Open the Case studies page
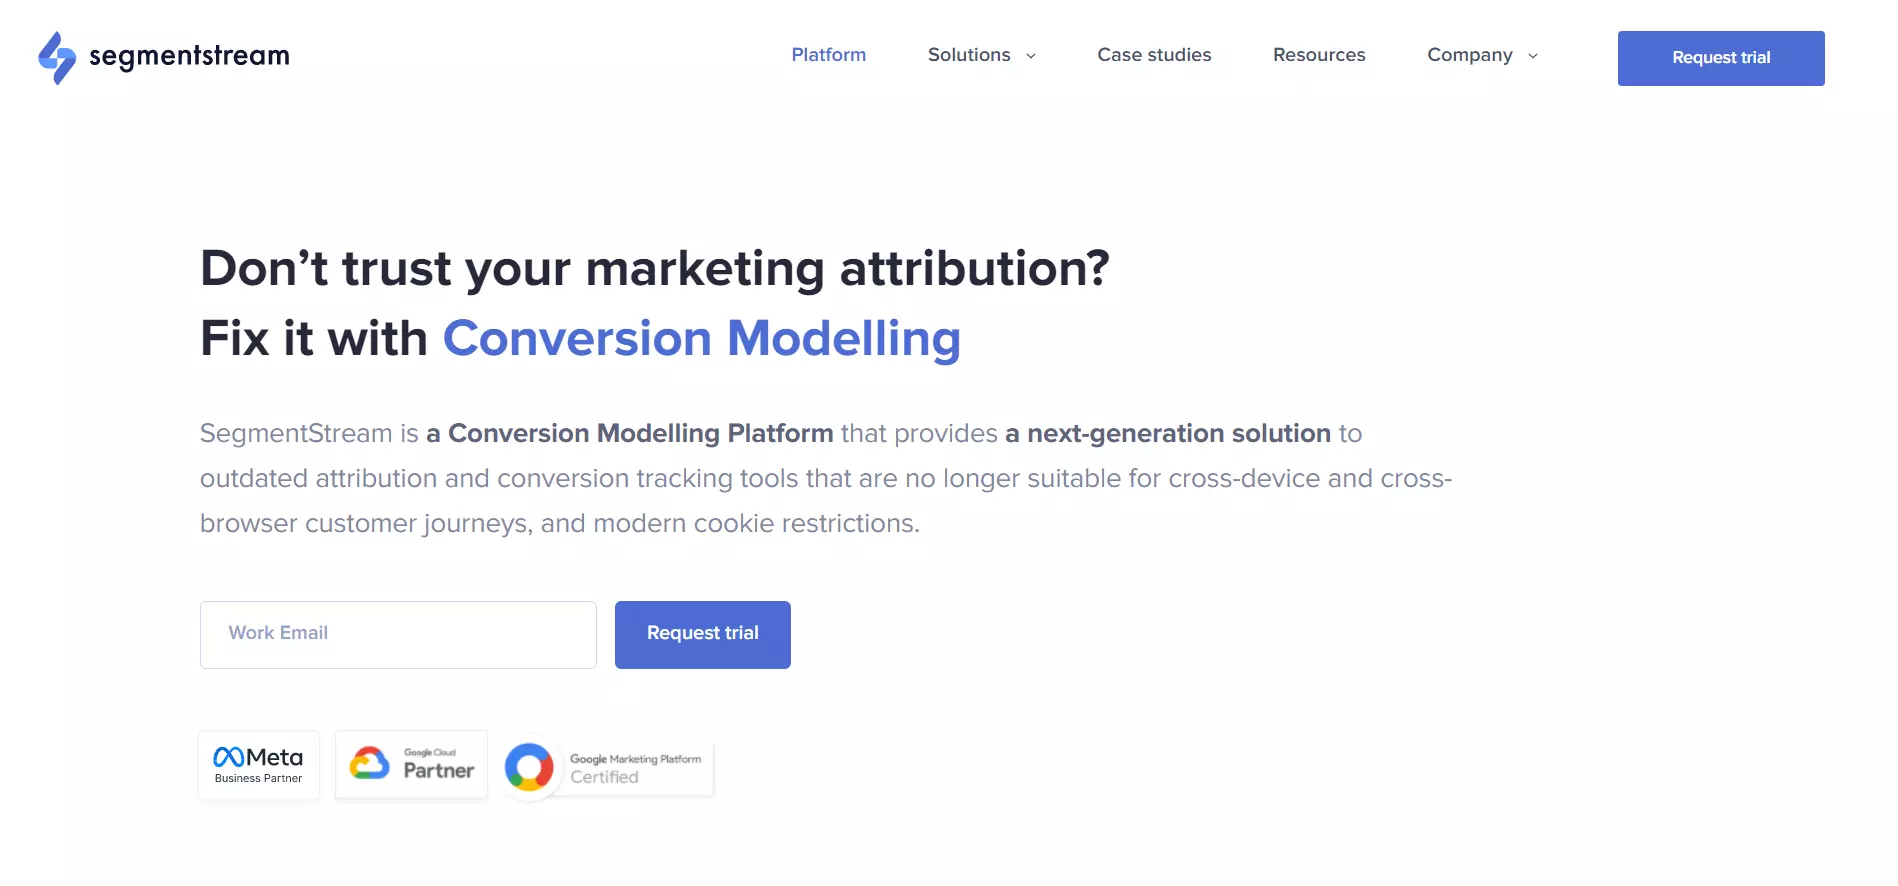Screen dimensions: 1898x886 point(1153,55)
